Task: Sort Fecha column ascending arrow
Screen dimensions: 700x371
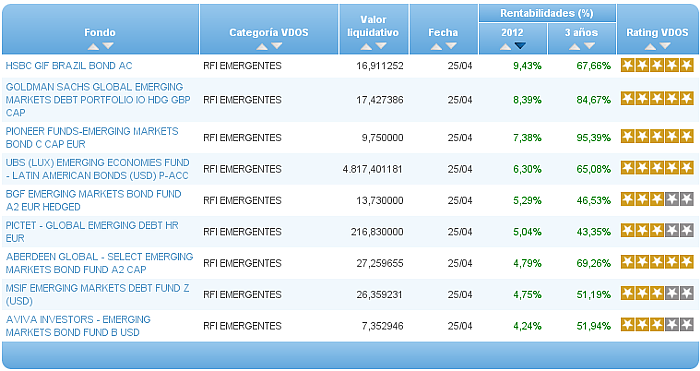Action: tap(437, 46)
